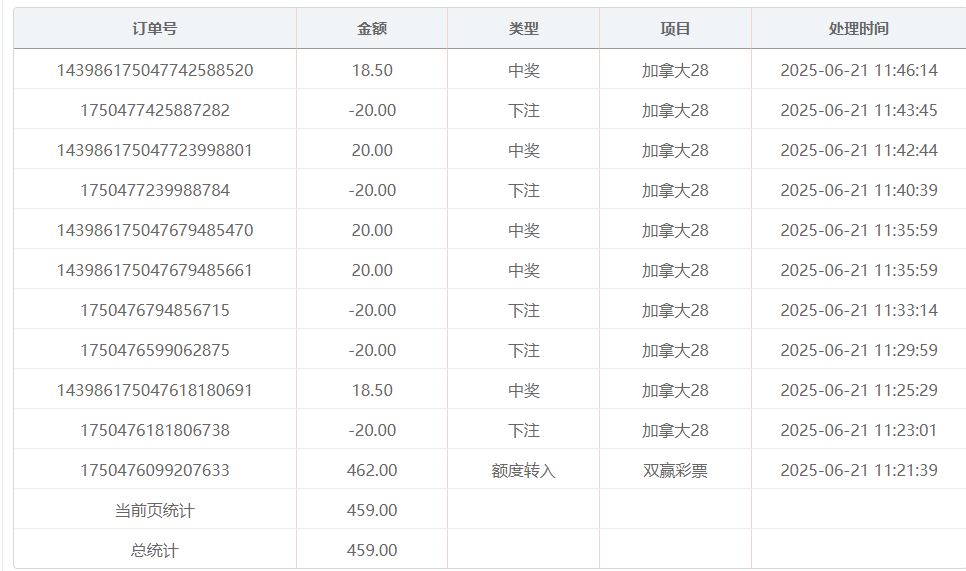Click order number 1750477239988784
Viewport: 966px width, 571px height.
155,190
